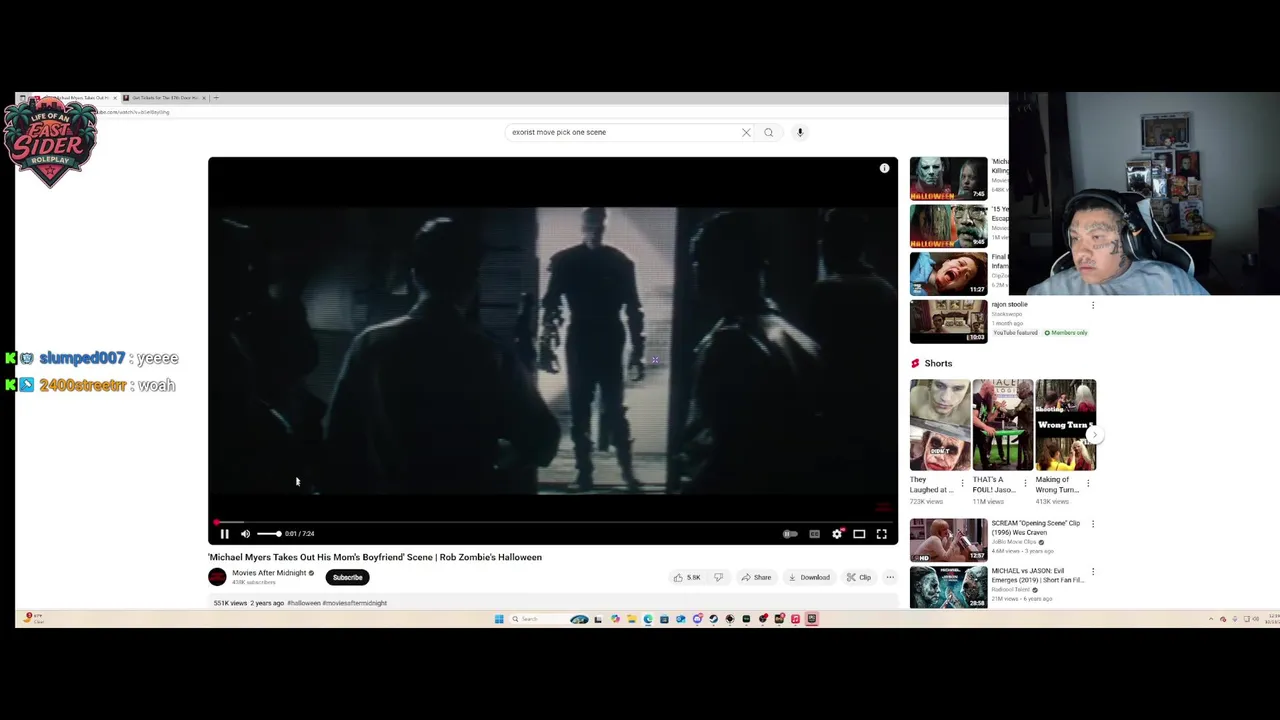This screenshot has height=720, width=1280.
Task: Open the pink music note app in taskbar
Action: [795, 619]
